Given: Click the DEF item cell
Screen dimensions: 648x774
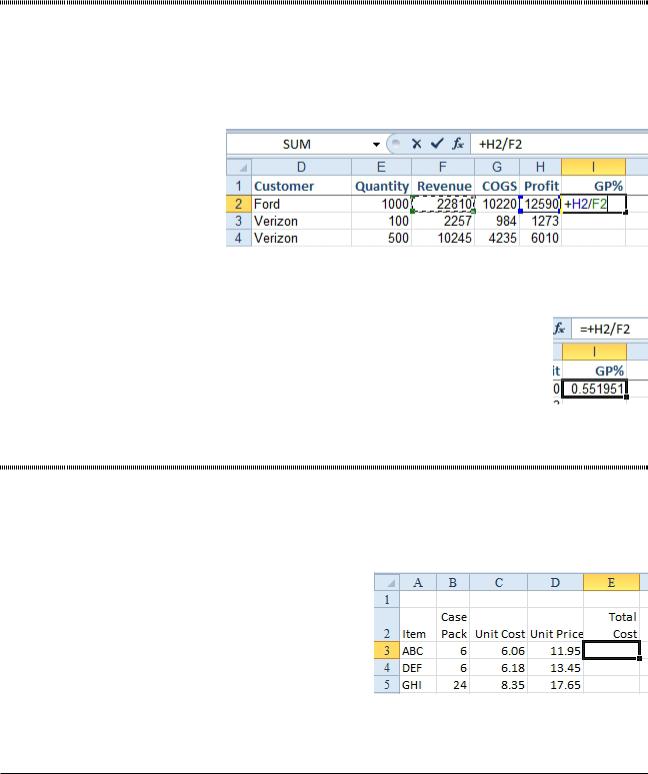Looking at the screenshot, I should 418,668.
